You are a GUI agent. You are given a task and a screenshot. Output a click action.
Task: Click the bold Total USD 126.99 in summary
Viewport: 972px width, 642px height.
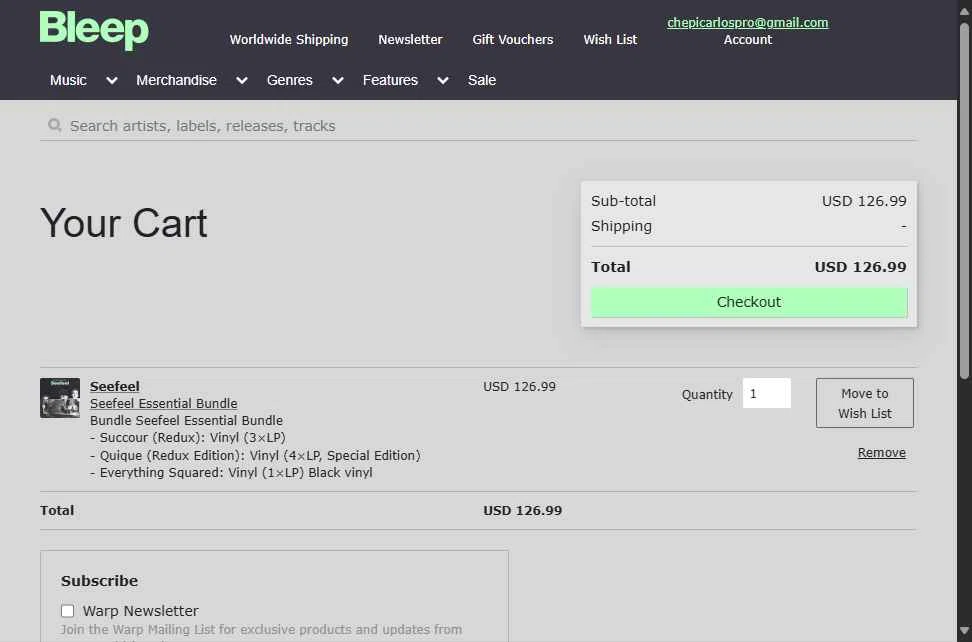(860, 267)
